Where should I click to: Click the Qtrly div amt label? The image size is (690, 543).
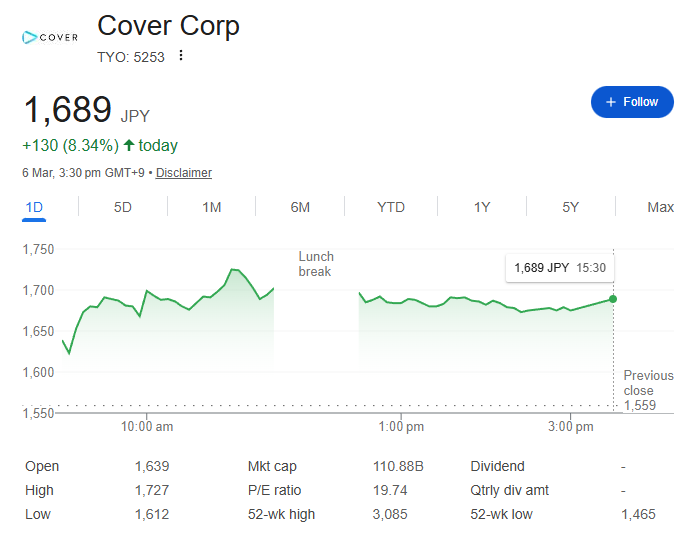tap(510, 490)
